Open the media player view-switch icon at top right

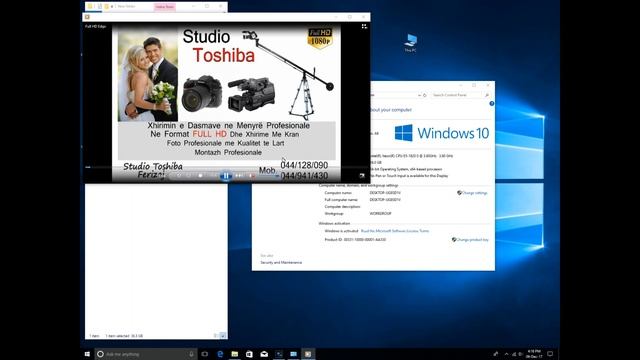click(364, 27)
